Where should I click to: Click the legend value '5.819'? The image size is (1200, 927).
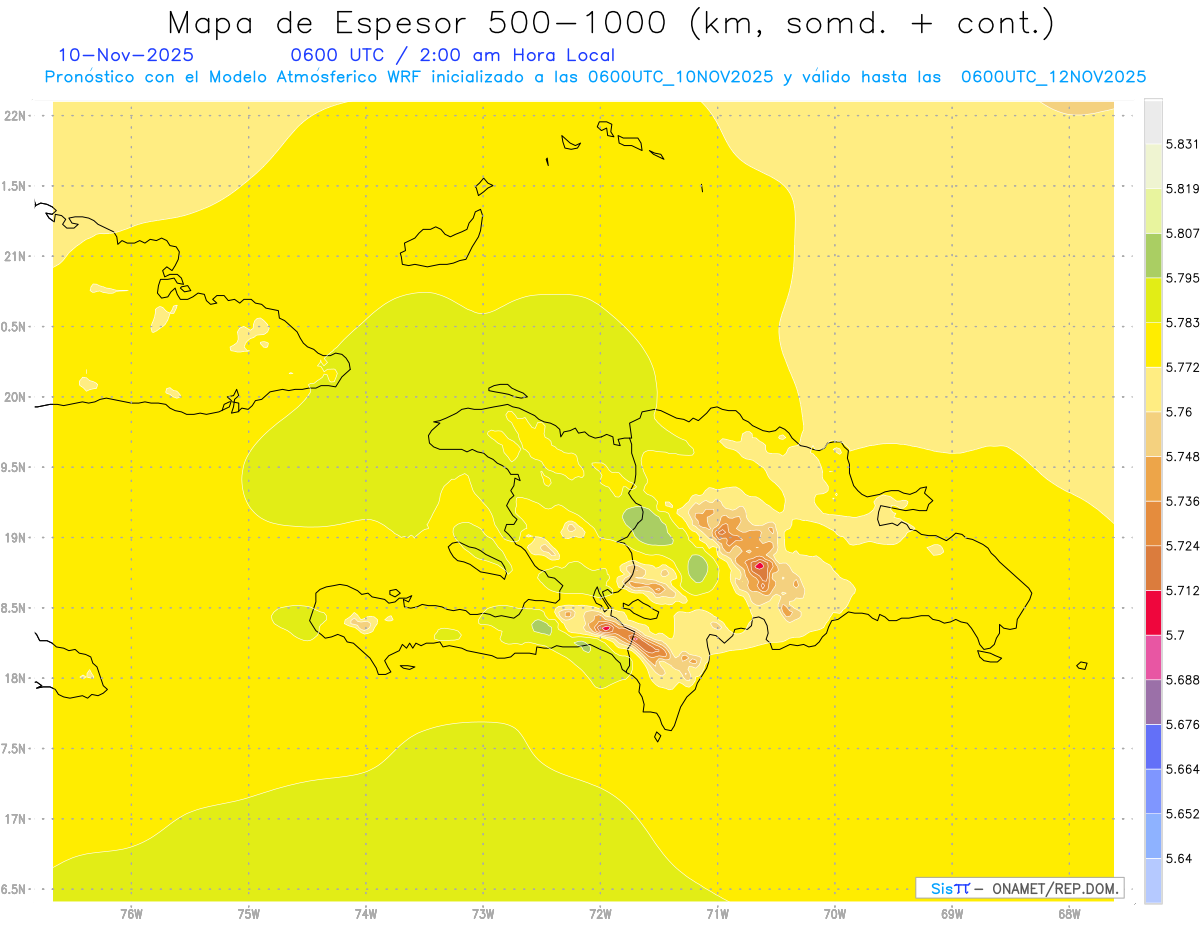(1181, 189)
